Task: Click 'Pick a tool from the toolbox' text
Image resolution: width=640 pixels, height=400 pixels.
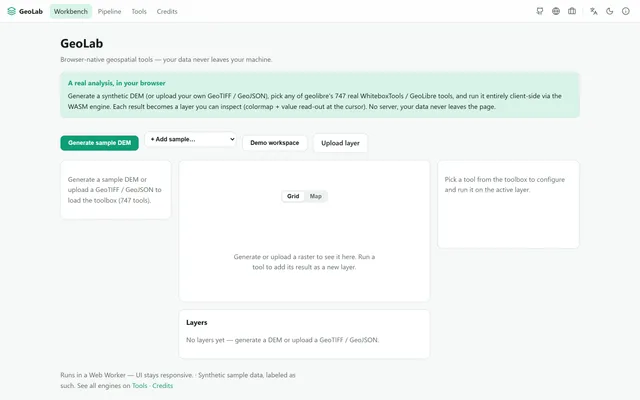Action: (504, 184)
